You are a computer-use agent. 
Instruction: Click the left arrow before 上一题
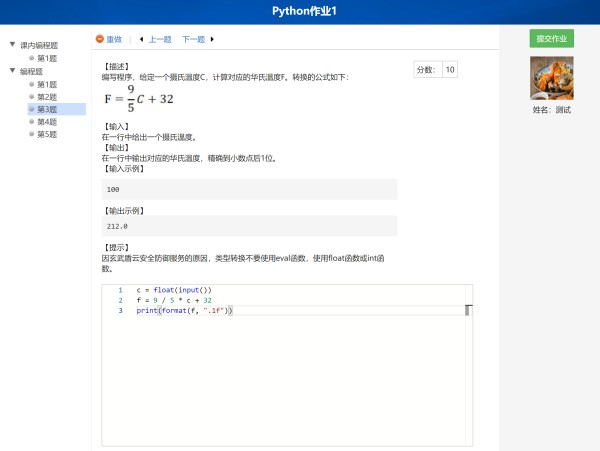click(141, 39)
